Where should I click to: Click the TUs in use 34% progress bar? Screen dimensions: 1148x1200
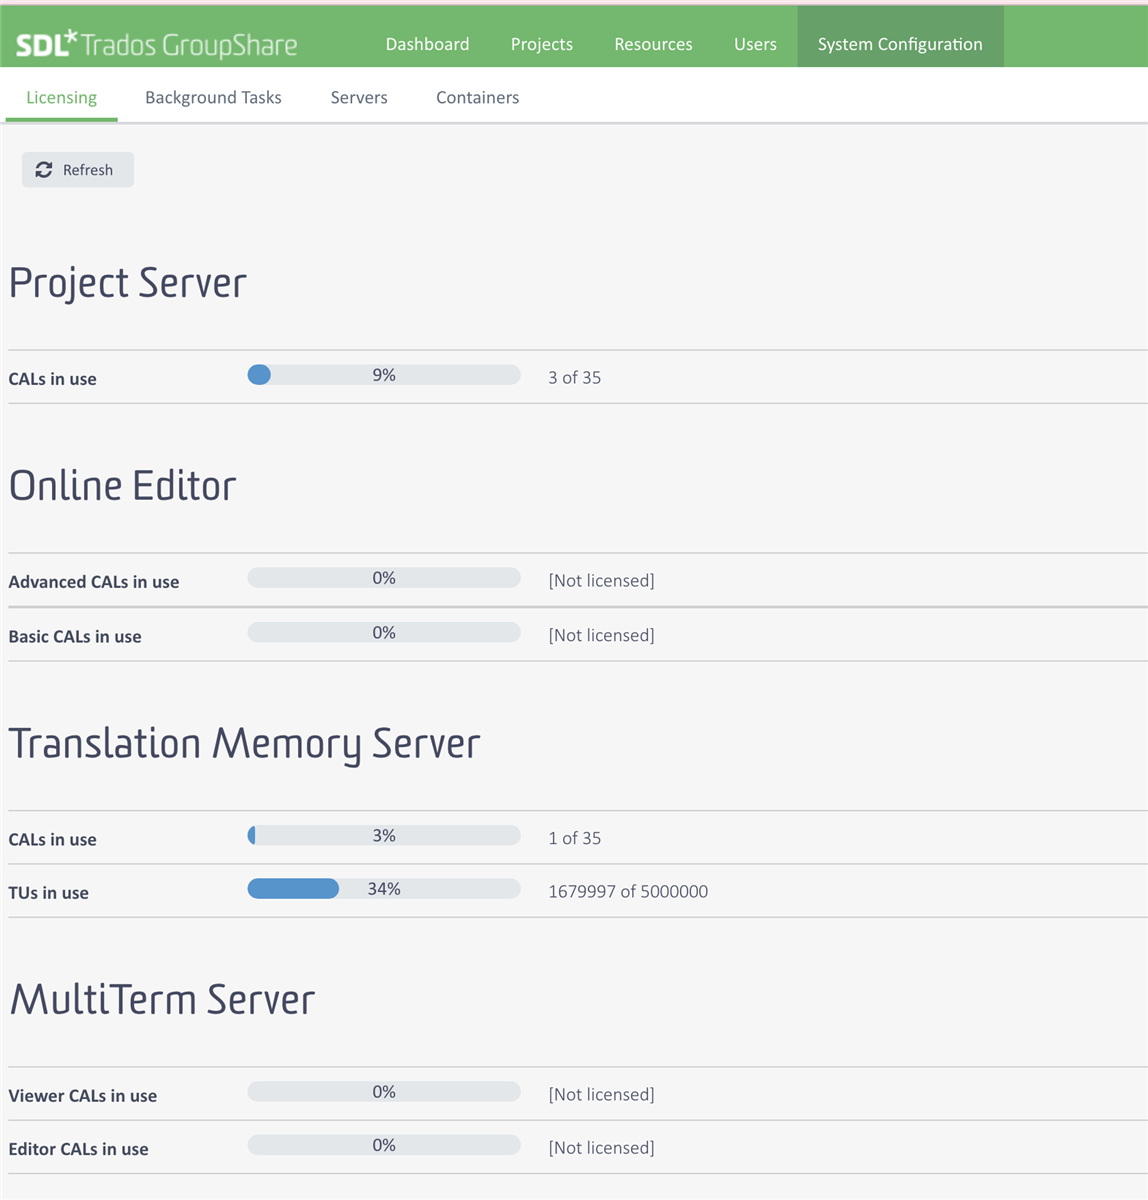click(384, 889)
